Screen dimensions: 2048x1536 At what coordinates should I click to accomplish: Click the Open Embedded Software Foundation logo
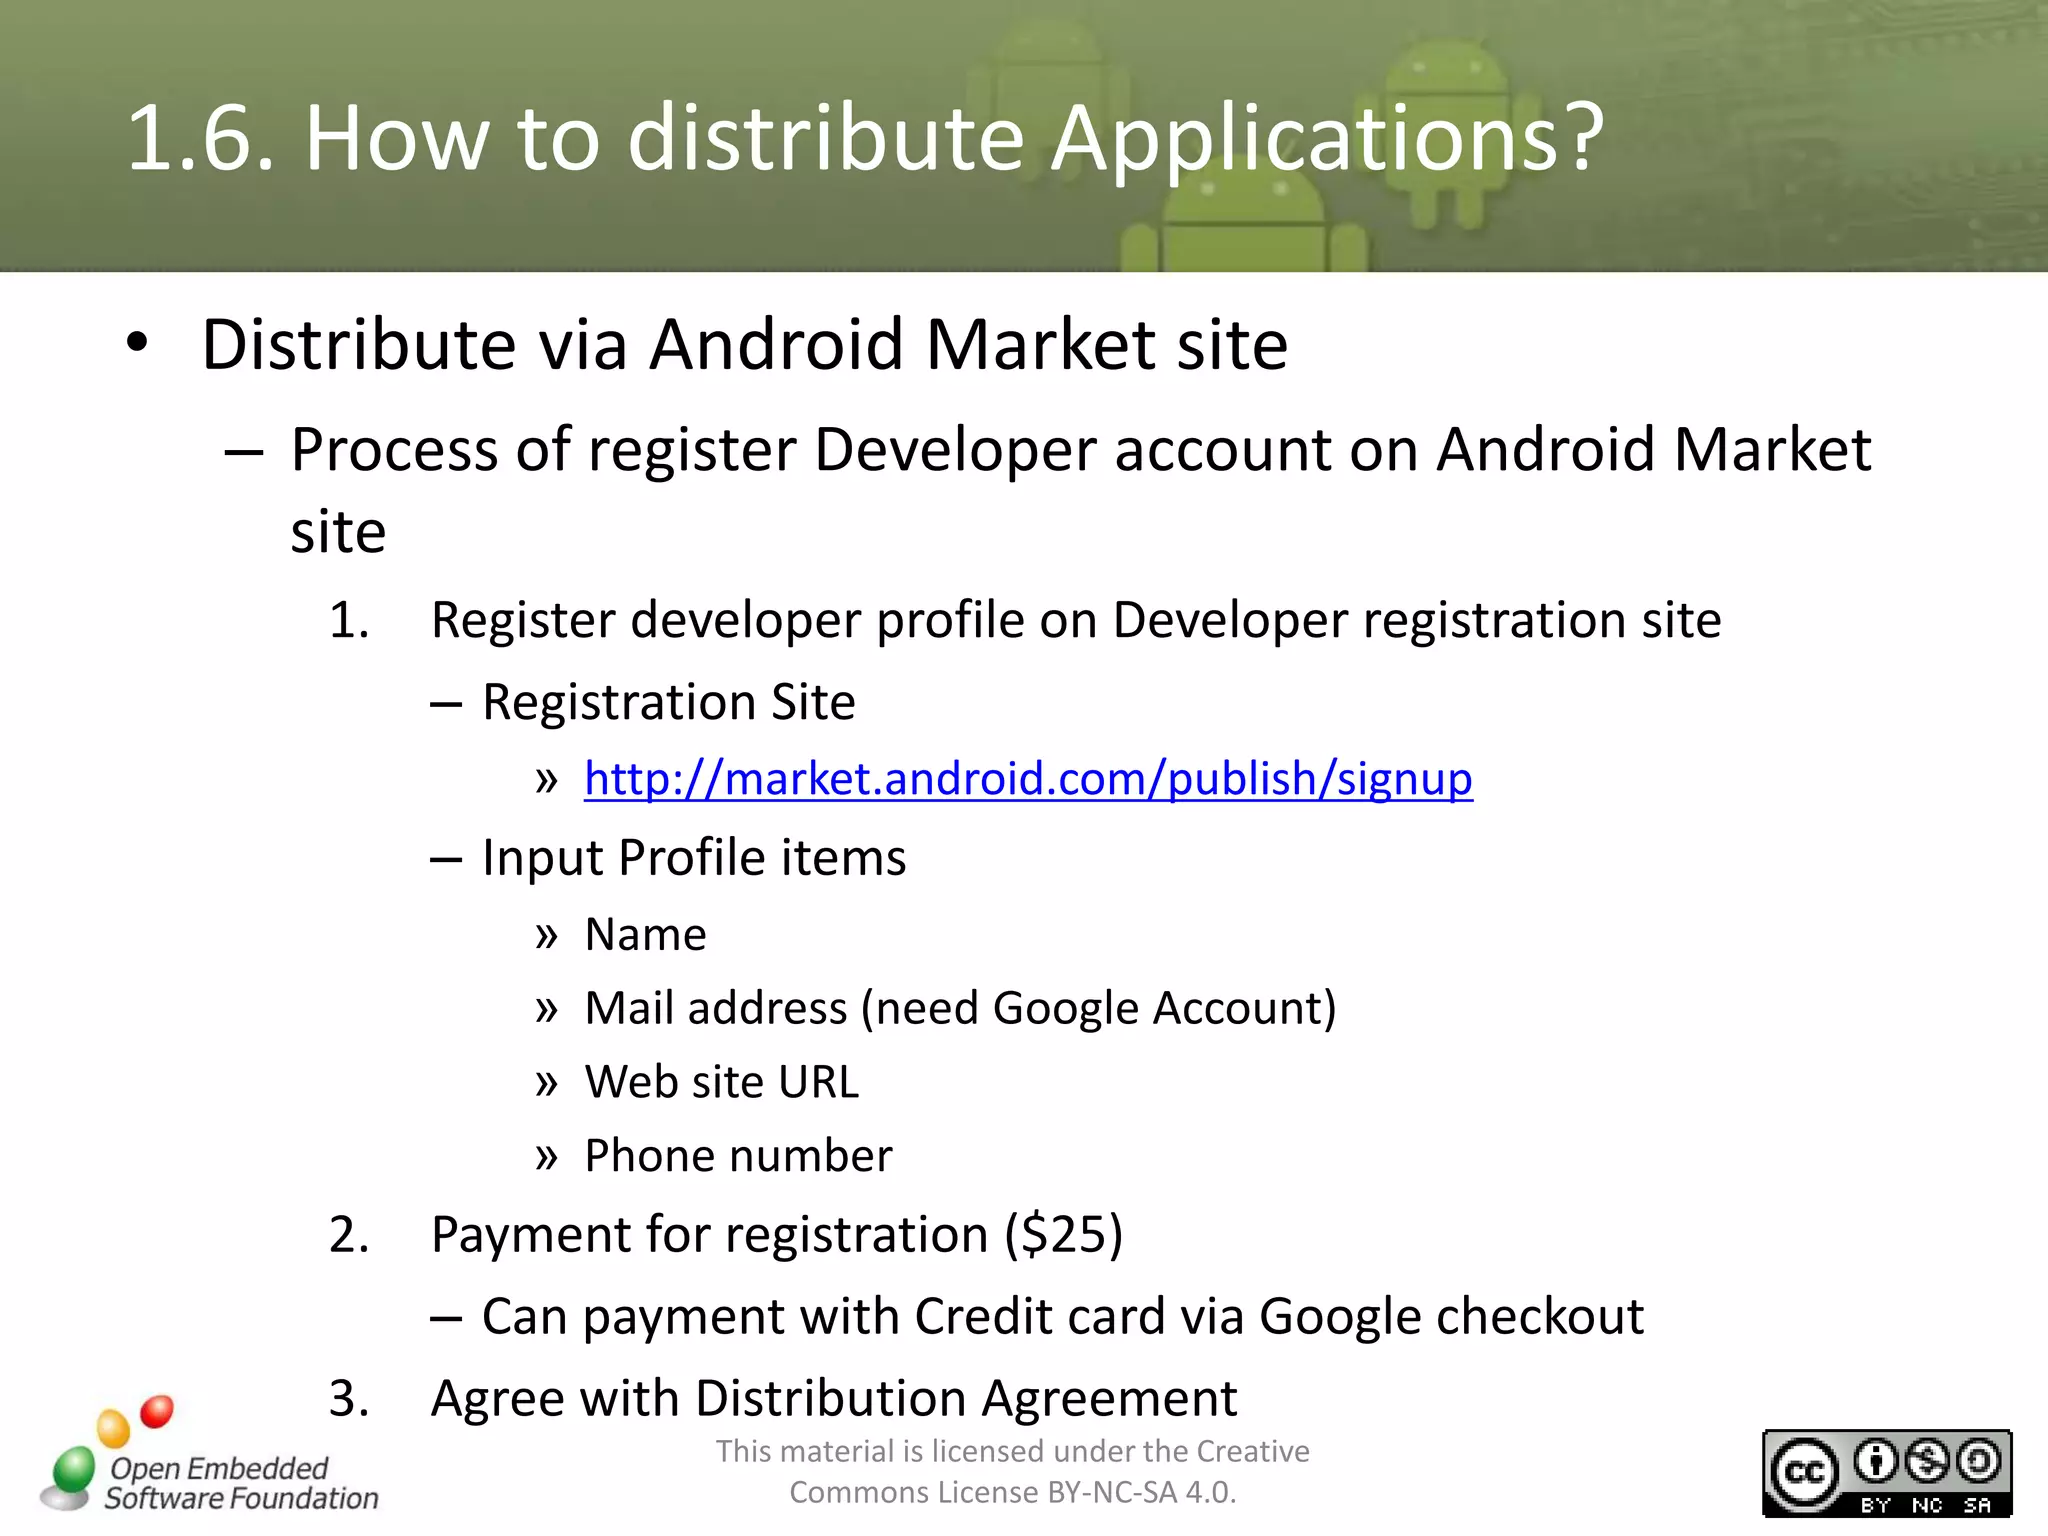[x=210, y=1455]
